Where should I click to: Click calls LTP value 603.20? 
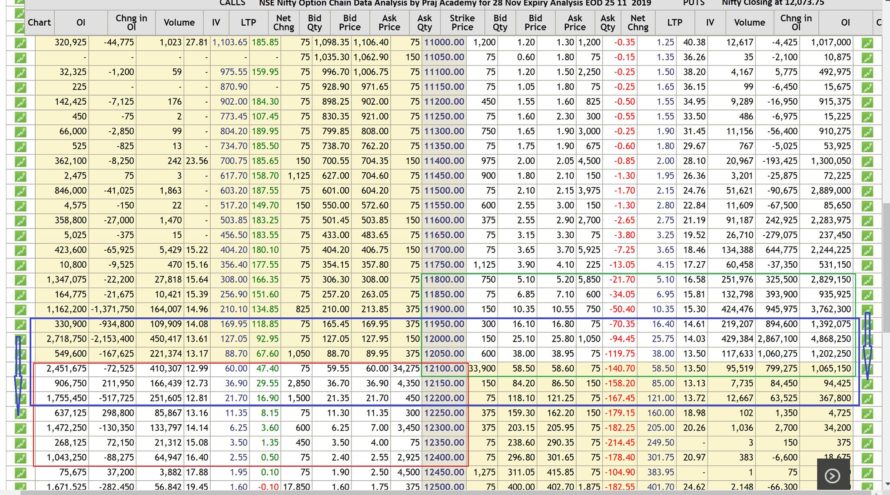click(234, 191)
